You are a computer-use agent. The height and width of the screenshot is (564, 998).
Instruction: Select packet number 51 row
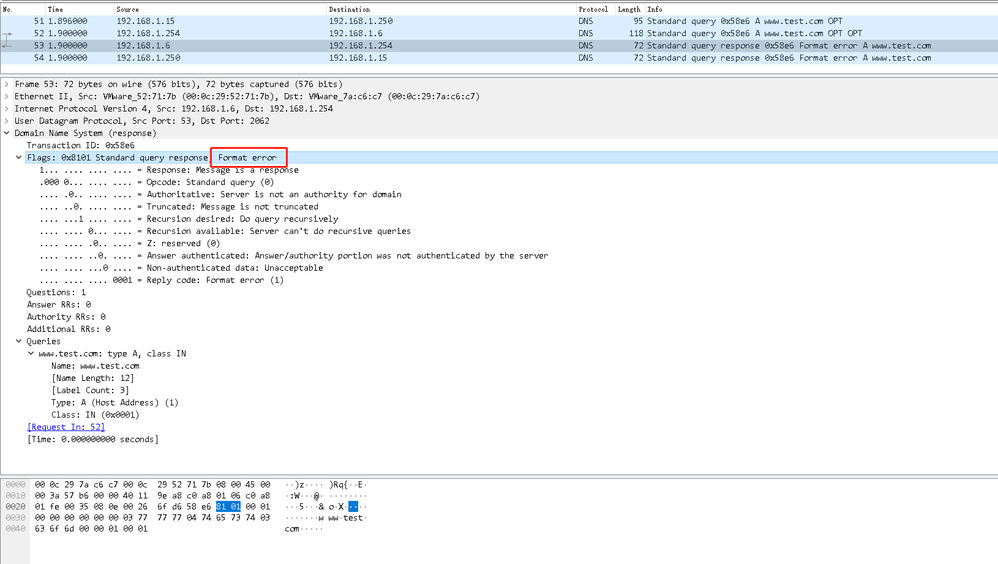coord(499,21)
